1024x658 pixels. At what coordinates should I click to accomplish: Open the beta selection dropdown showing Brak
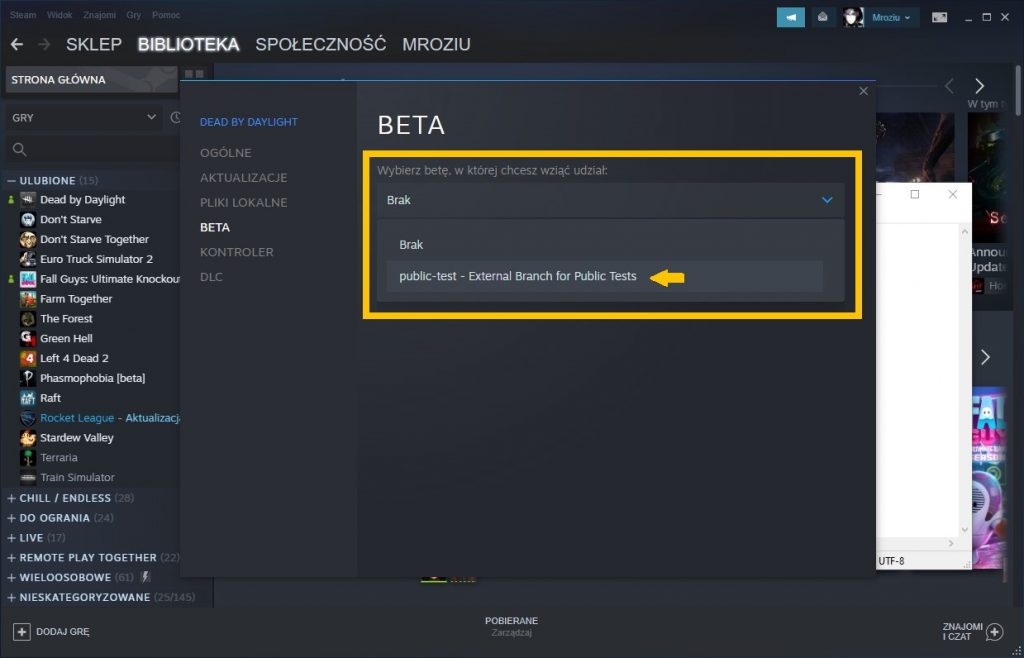tap(611, 200)
